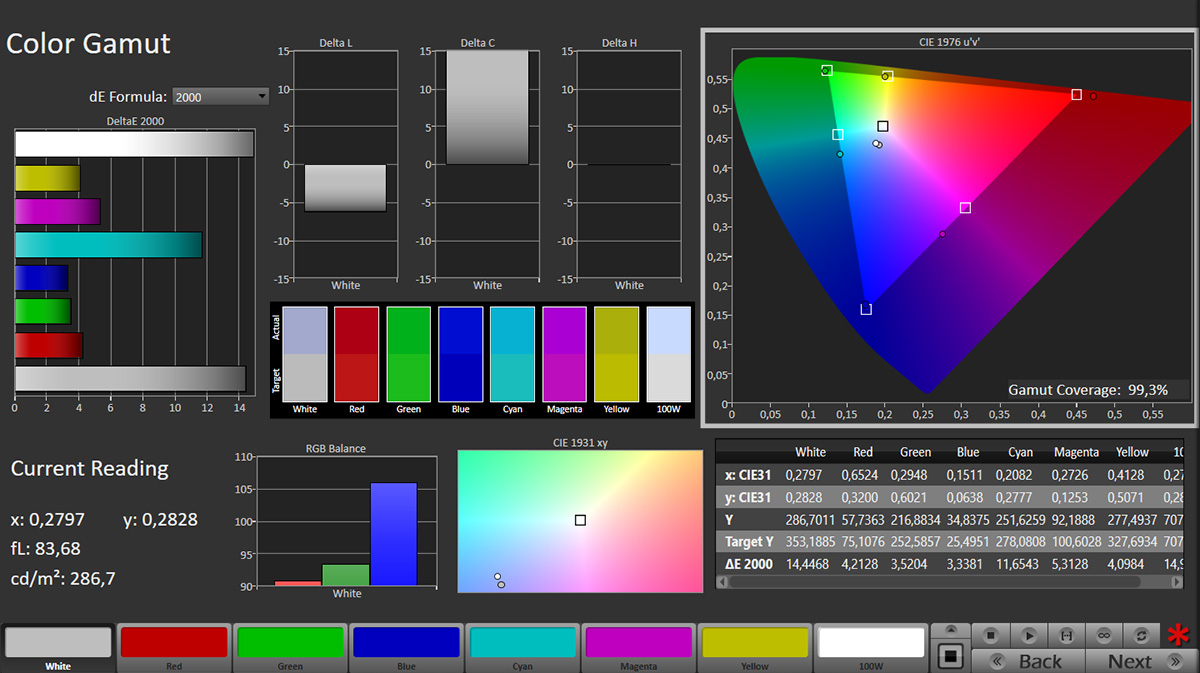Image resolution: width=1200 pixels, height=673 pixels.
Task: Click the 'cd/m²: 286,7' reading
Action: tap(63, 578)
